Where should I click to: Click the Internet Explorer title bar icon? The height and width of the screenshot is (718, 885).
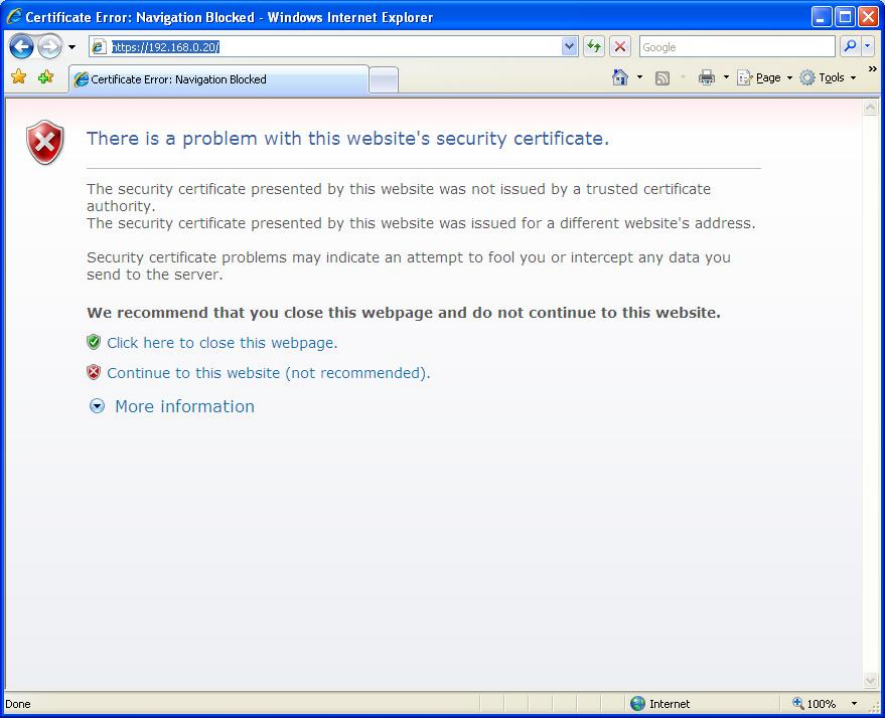coord(14,16)
